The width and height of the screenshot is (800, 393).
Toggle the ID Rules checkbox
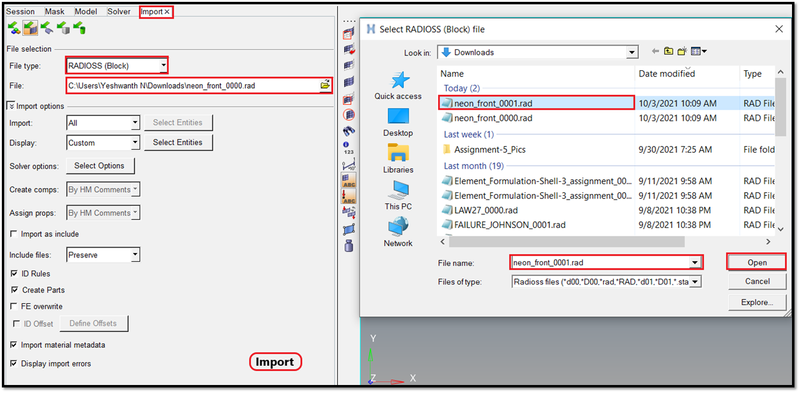[14, 274]
